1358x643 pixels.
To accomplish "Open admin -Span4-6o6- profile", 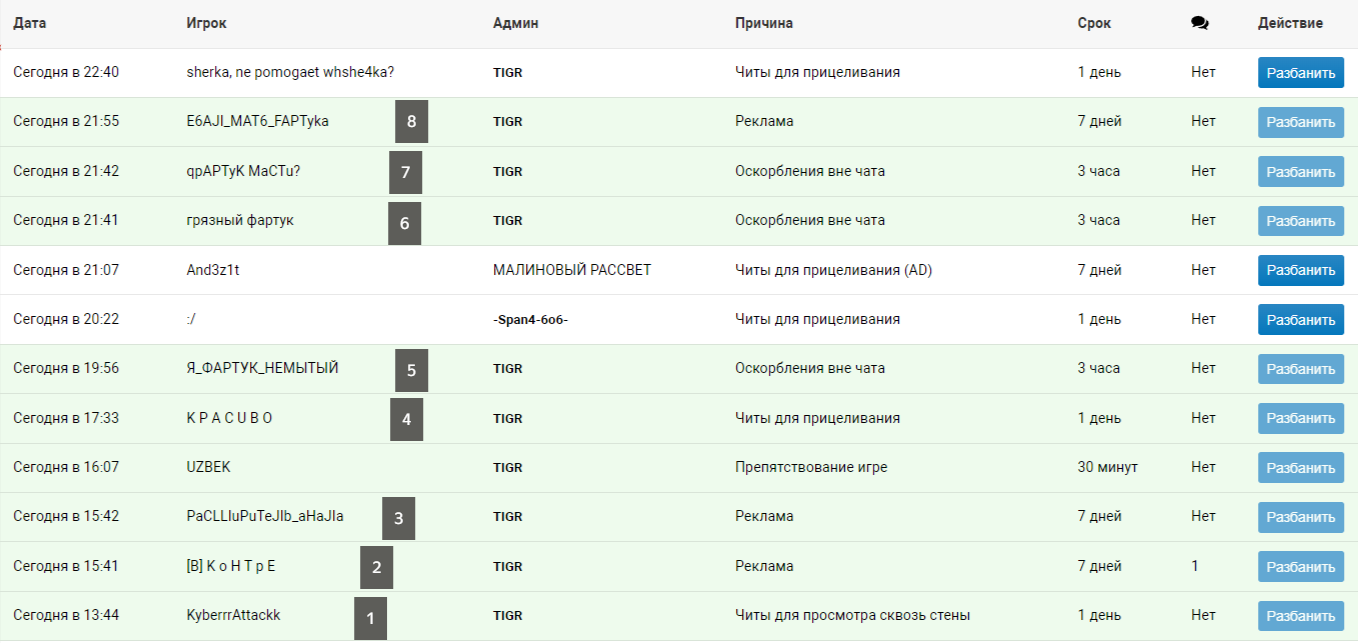I will coord(531,320).
